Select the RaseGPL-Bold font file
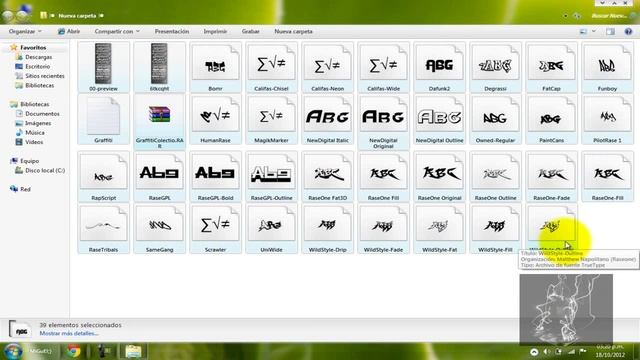This screenshot has width=640, height=360. pos(215,176)
